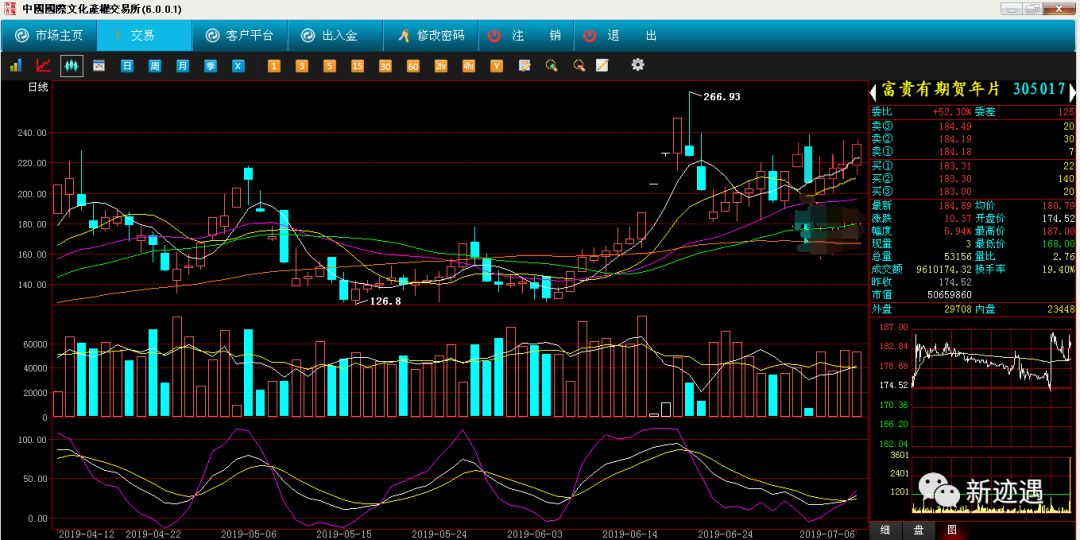Click turnover amount 9610174.32

(944, 269)
